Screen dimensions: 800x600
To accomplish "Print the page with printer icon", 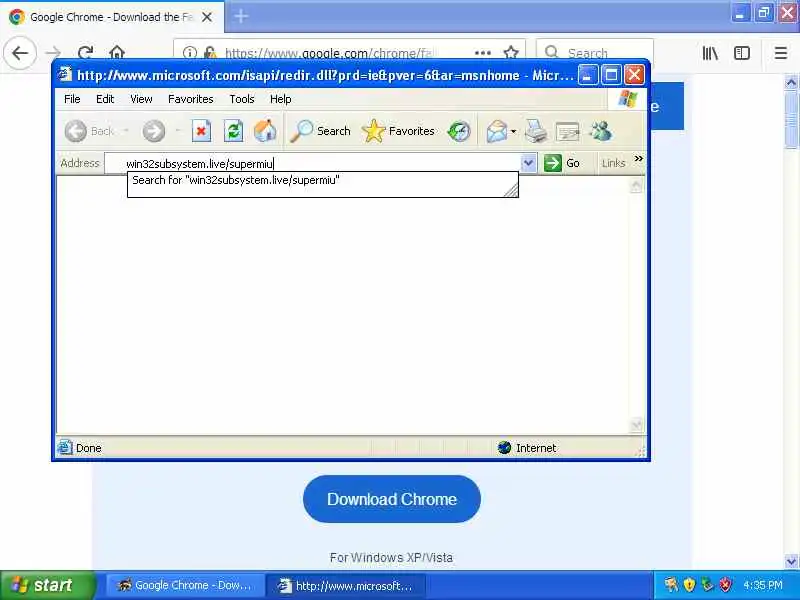I will pos(536,131).
